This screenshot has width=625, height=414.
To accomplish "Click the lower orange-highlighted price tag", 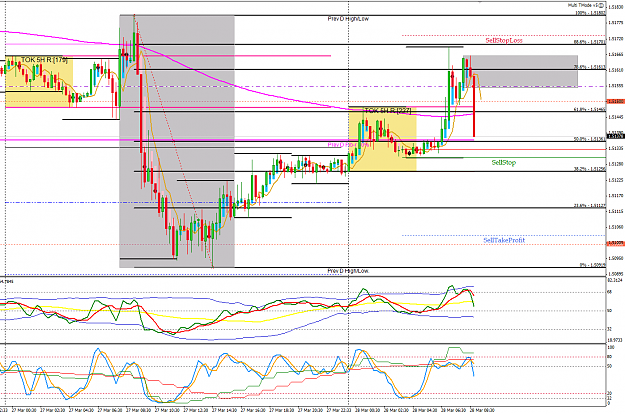I will coord(615,243).
